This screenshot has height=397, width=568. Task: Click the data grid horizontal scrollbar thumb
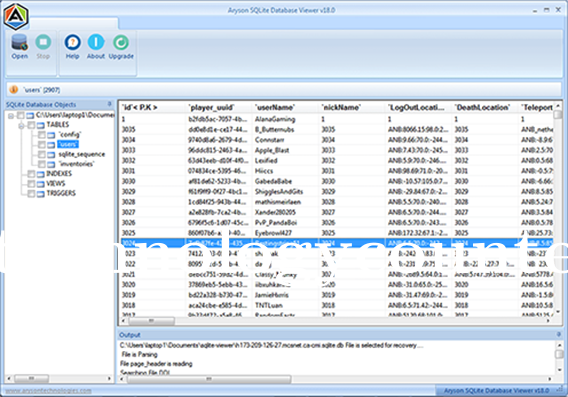[x=151, y=321]
